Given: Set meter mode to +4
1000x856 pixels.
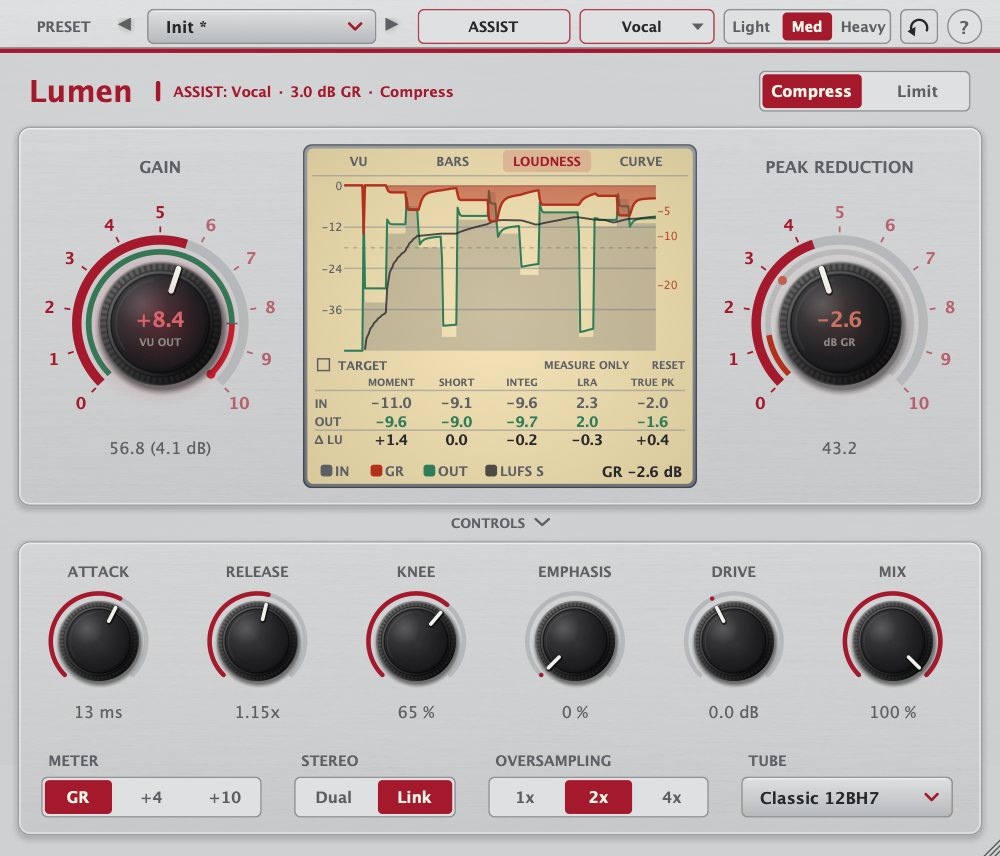Looking at the screenshot, I should pyautogui.click(x=151, y=797).
